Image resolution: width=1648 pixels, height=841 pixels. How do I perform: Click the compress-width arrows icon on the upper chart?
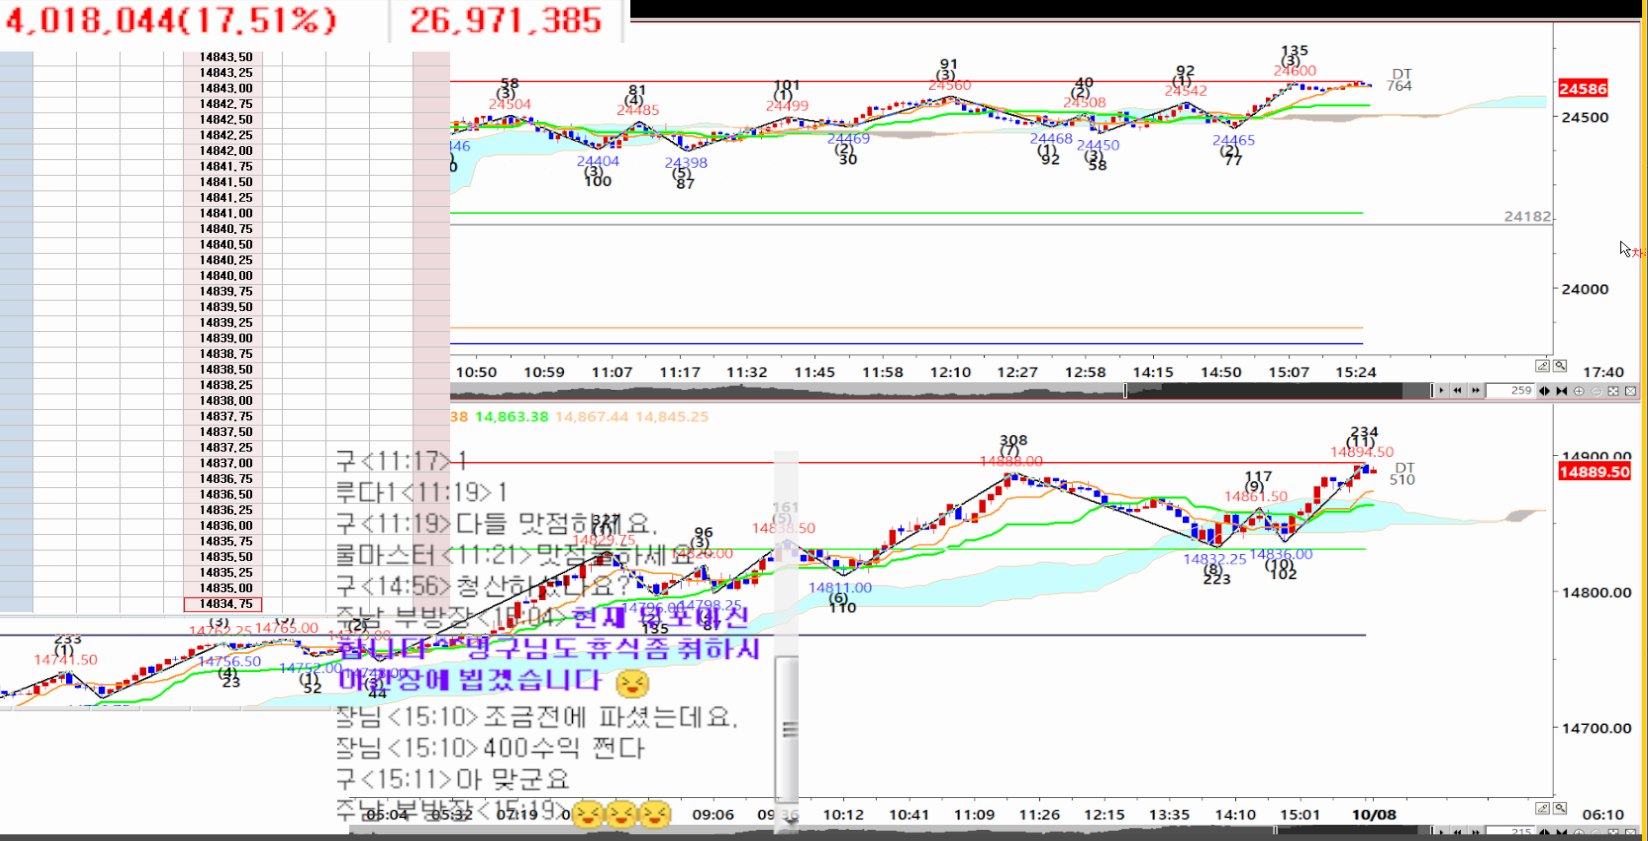point(1562,391)
